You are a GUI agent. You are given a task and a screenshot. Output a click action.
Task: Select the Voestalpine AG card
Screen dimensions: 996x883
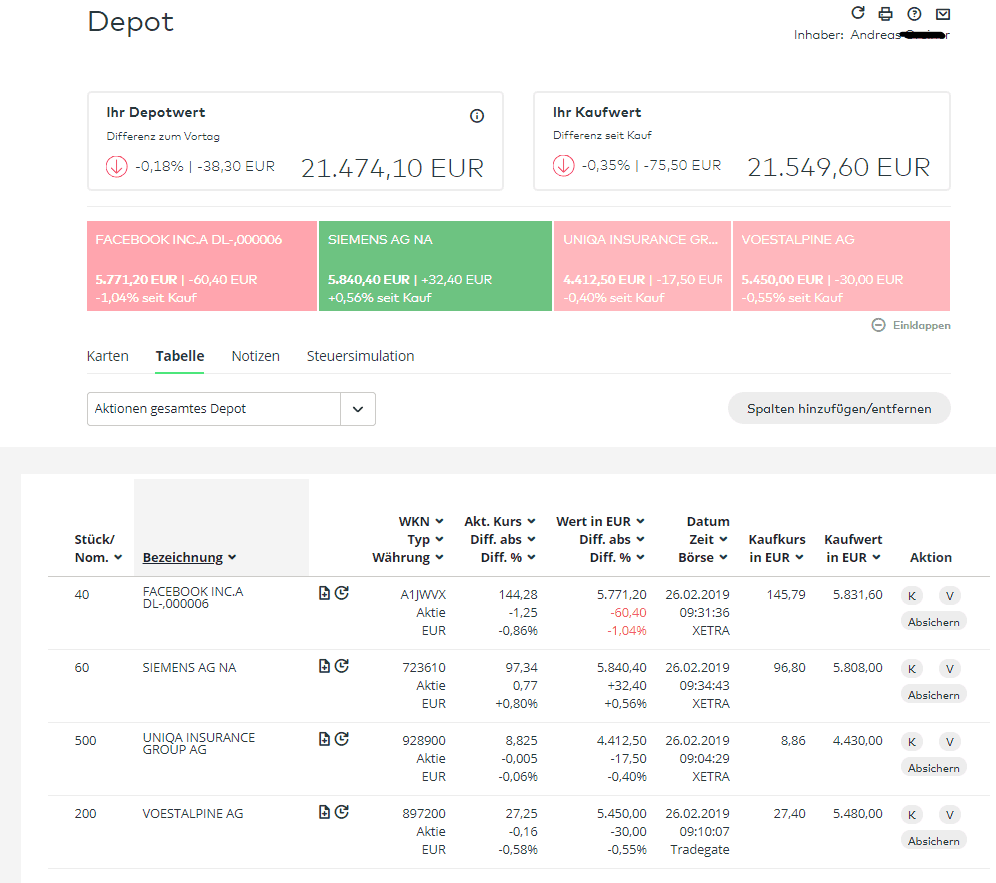[842, 266]
